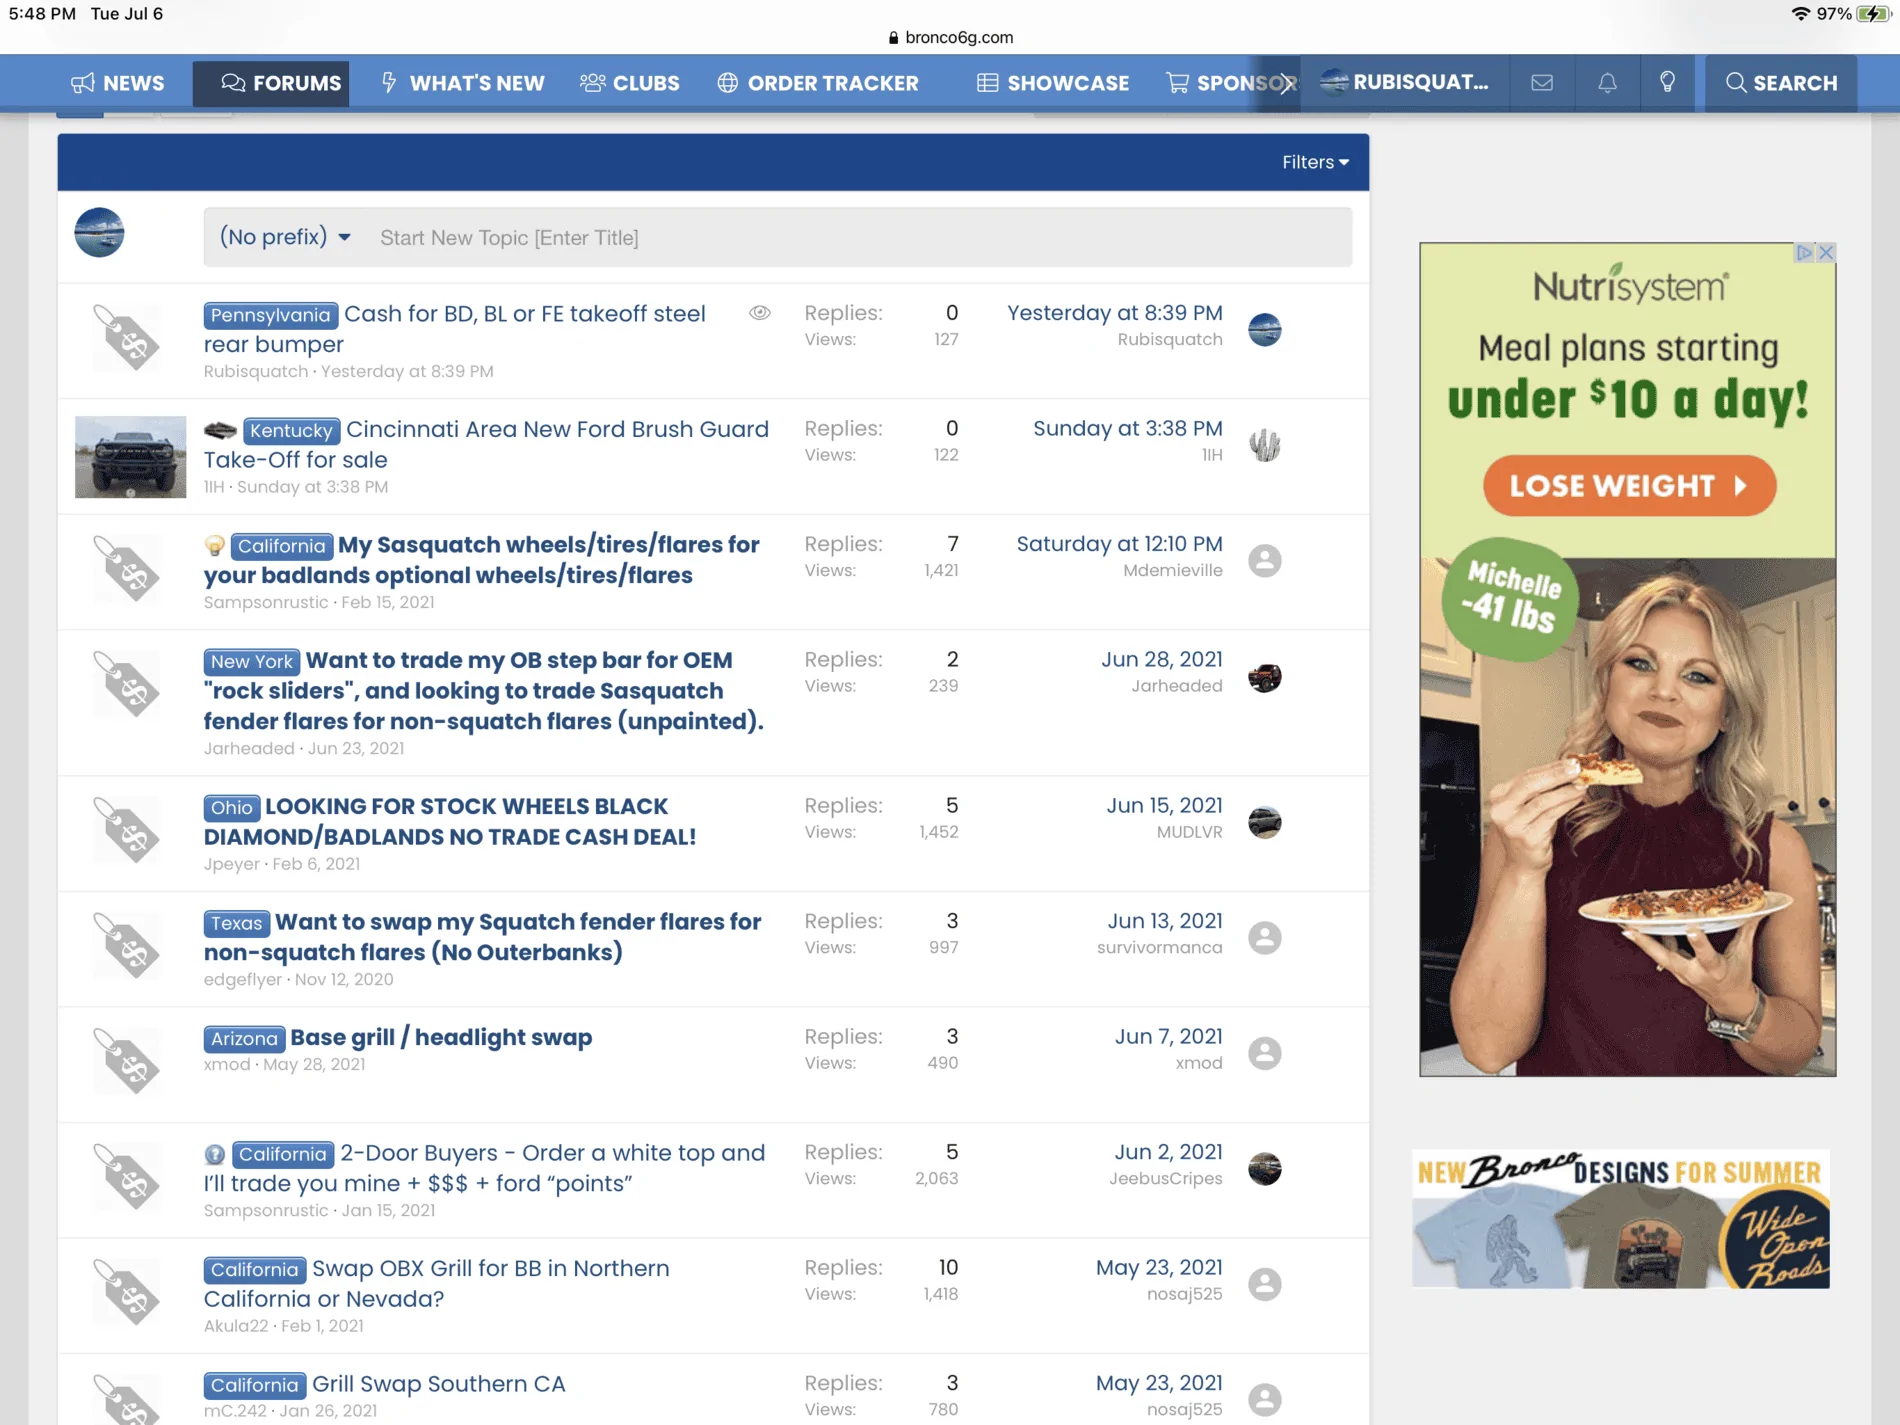This screenshot has width=1900, height=1425.
Task: Open the What's New tab
Action: pos(463,83)
